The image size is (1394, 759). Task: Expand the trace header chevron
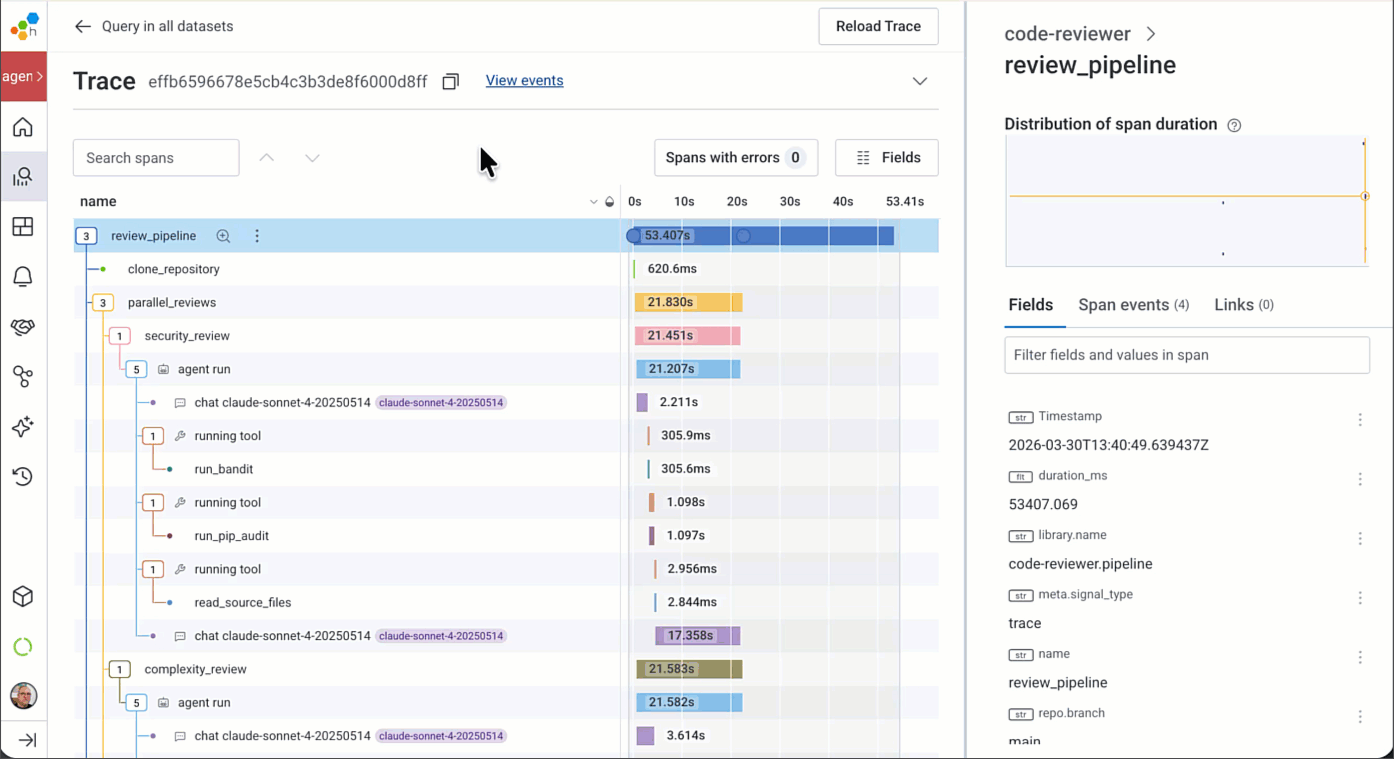tap(919, 81)
